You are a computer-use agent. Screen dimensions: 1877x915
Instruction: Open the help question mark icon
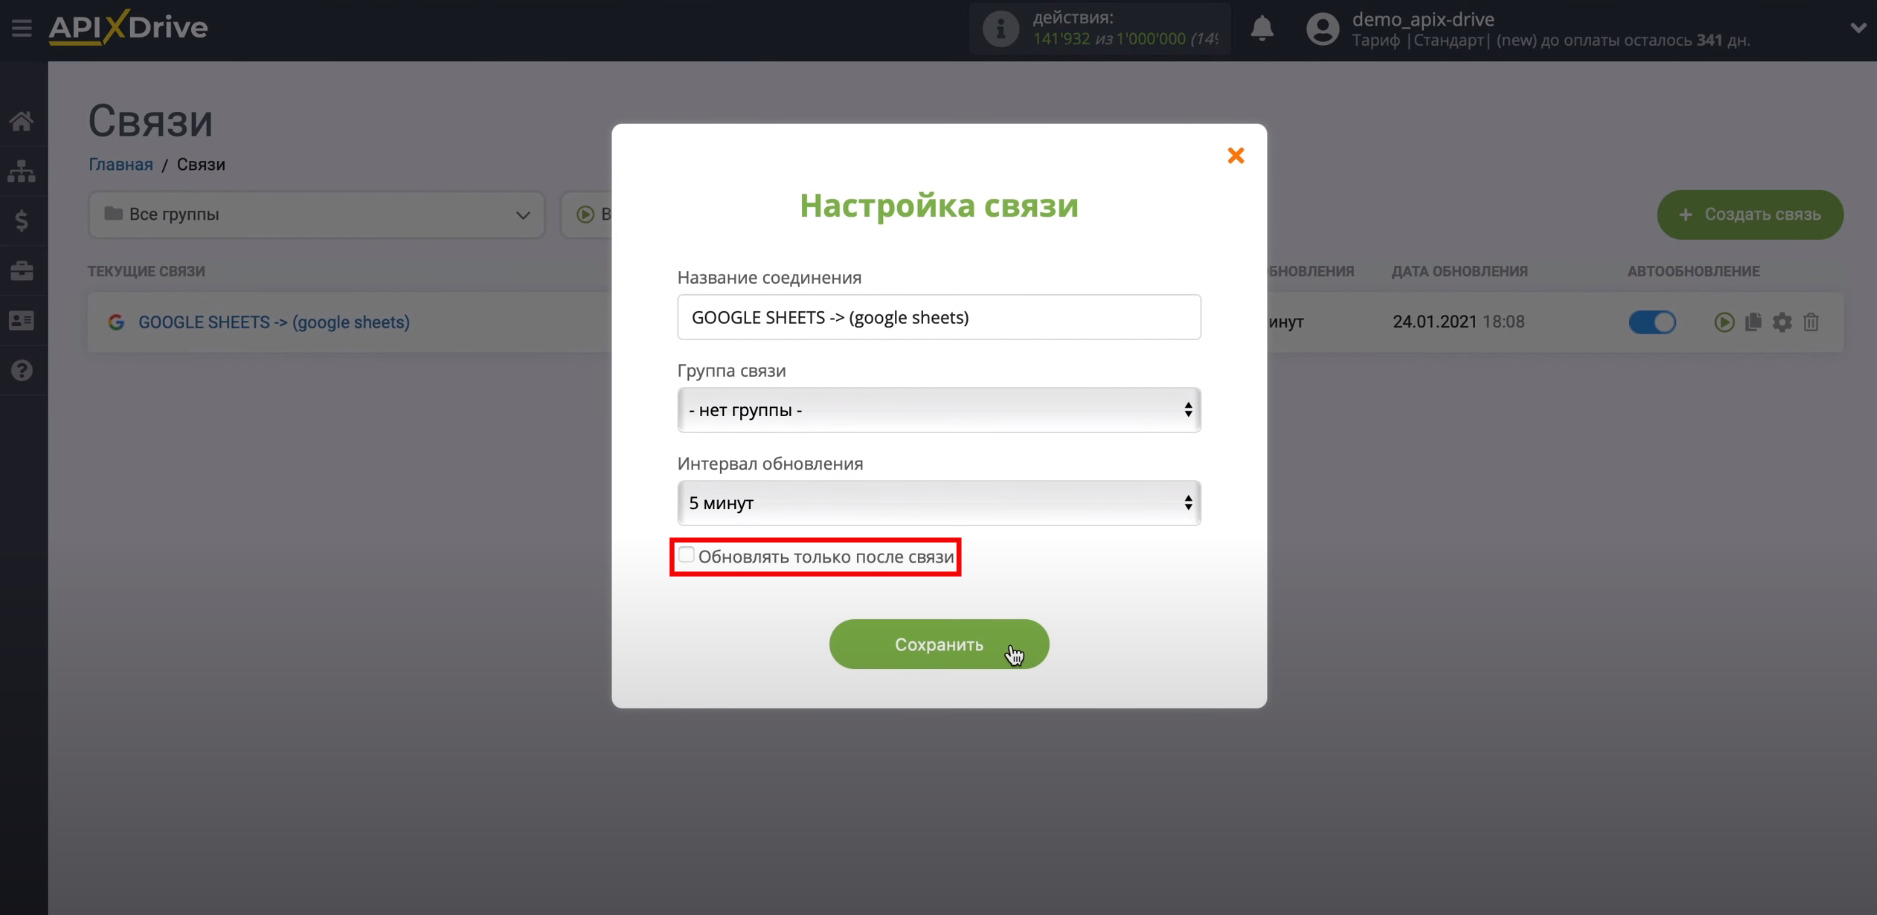coord(22,371)
